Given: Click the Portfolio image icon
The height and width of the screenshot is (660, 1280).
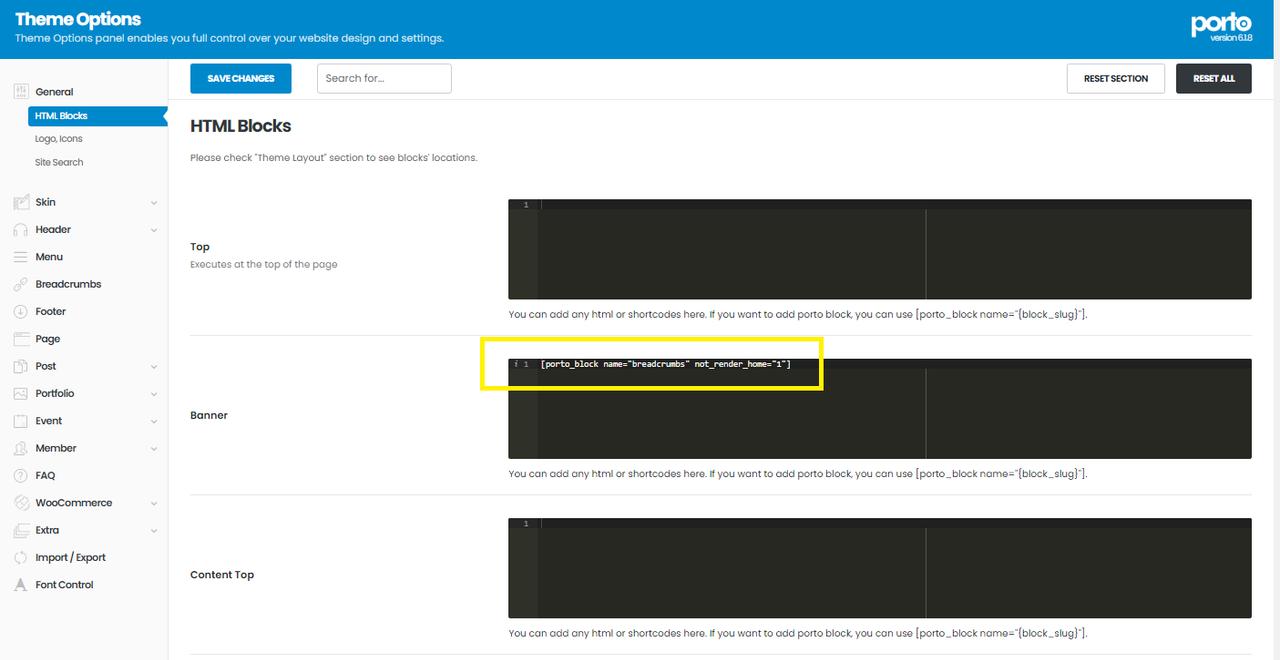Looking at the screenshot, I should point(21,393).
